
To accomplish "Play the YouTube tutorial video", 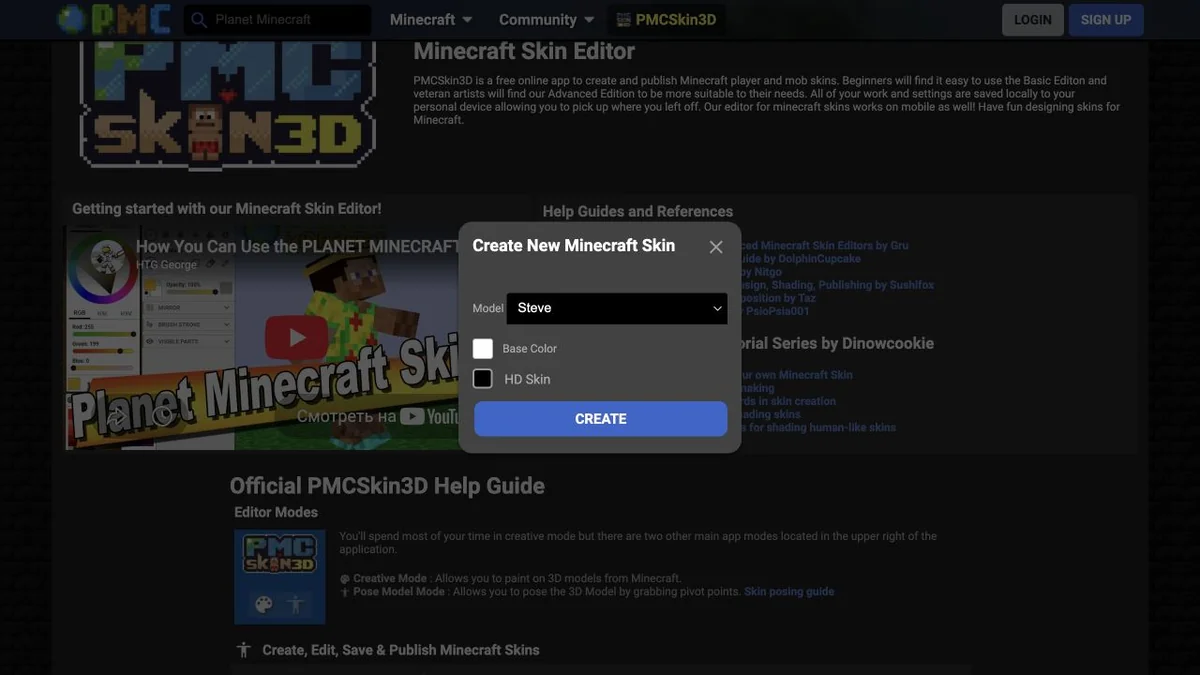I will click(297, 338).
